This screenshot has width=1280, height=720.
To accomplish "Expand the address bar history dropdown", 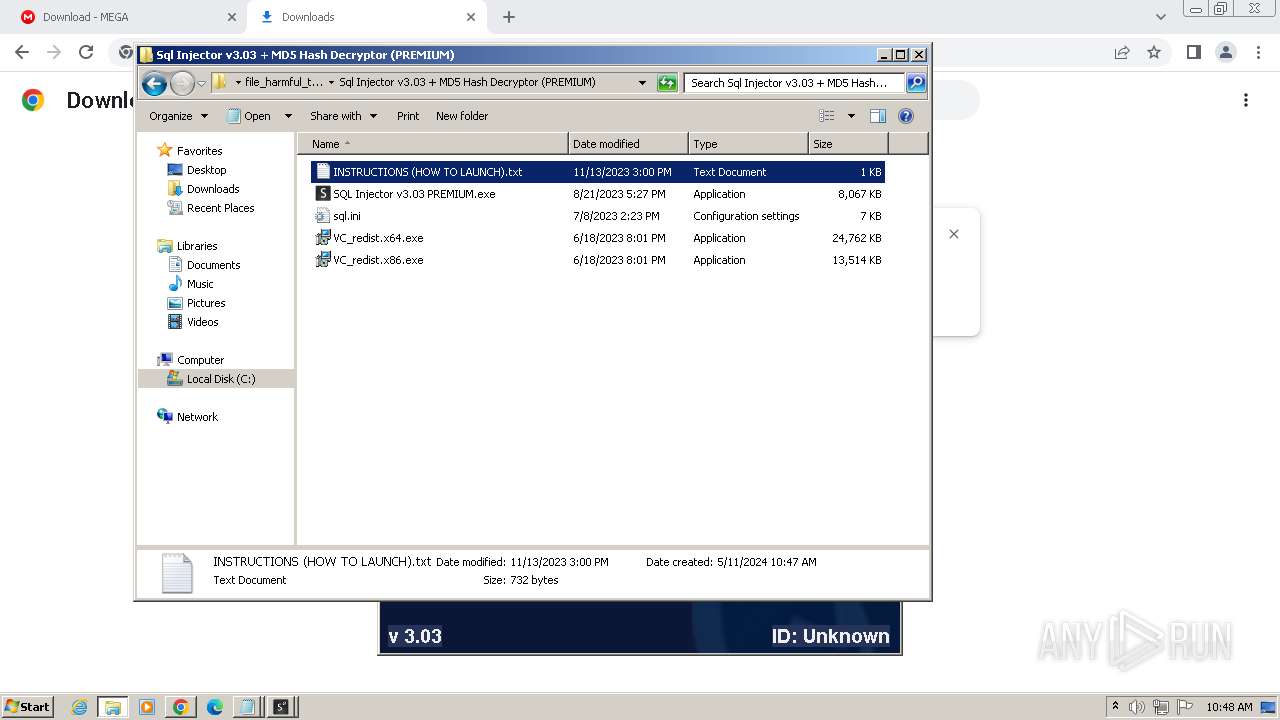I will [x=642, y=83].
